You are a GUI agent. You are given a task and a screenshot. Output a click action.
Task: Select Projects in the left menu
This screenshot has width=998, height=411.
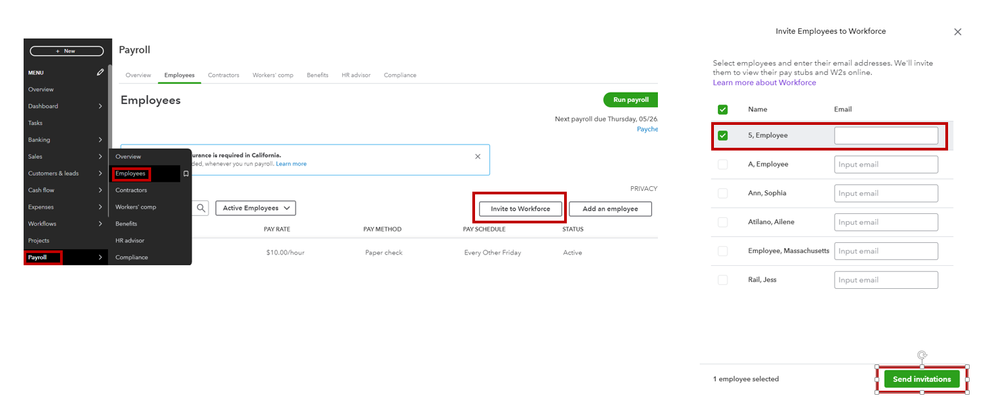[38, 240]
